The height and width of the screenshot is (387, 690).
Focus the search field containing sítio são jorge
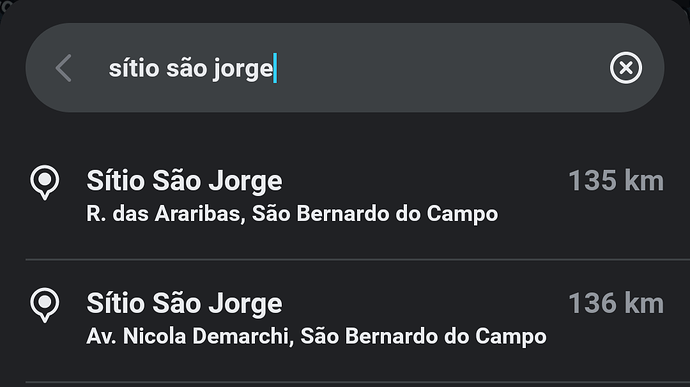tap(345, 68)
